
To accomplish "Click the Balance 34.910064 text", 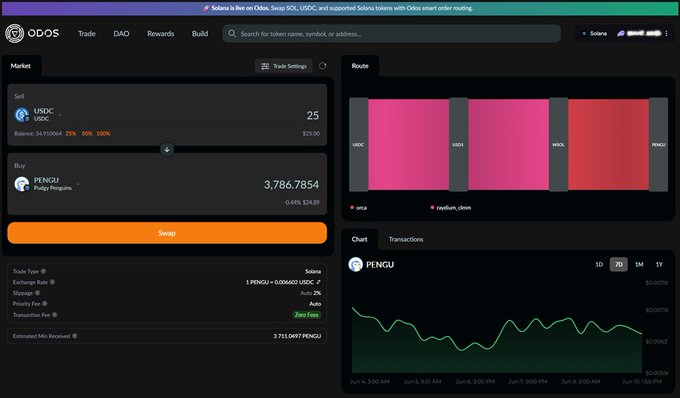I will tap(38, 134).
